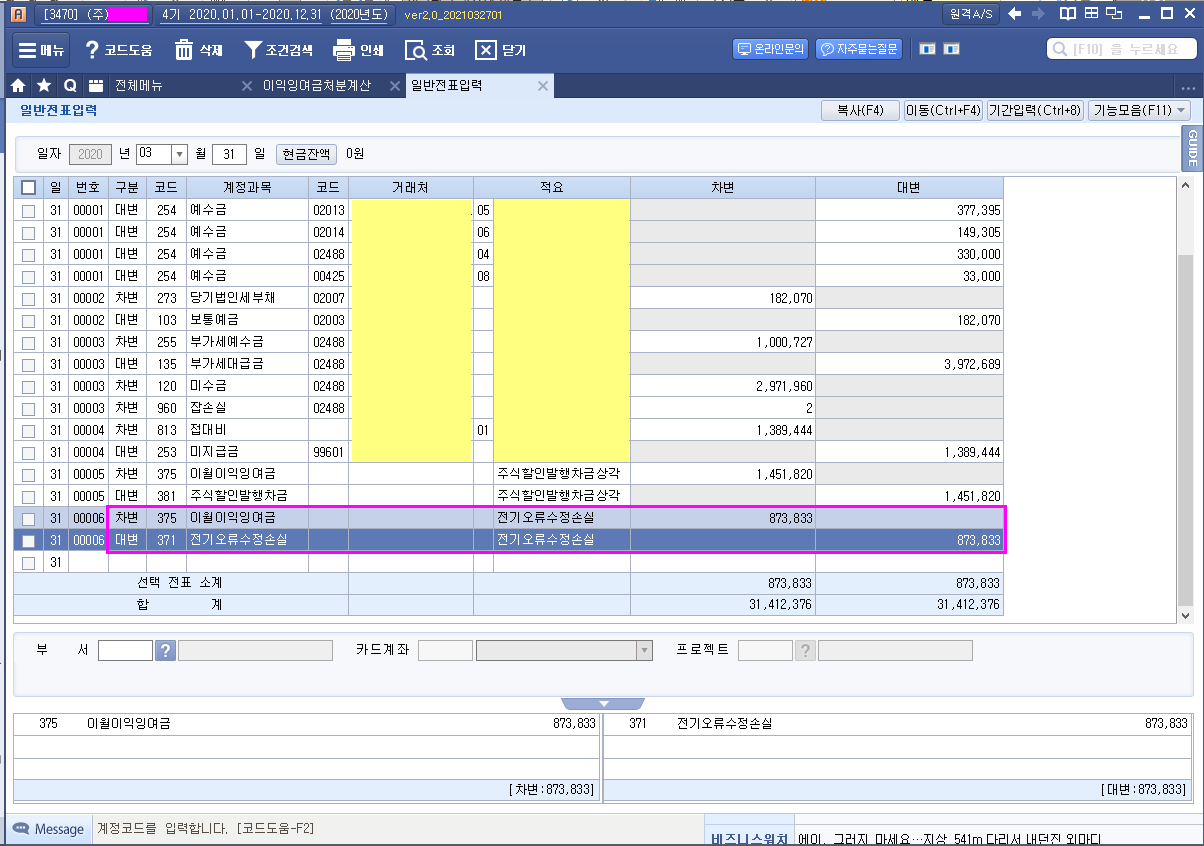Click the 코드도움 question mark icon

tap(92, 50)
